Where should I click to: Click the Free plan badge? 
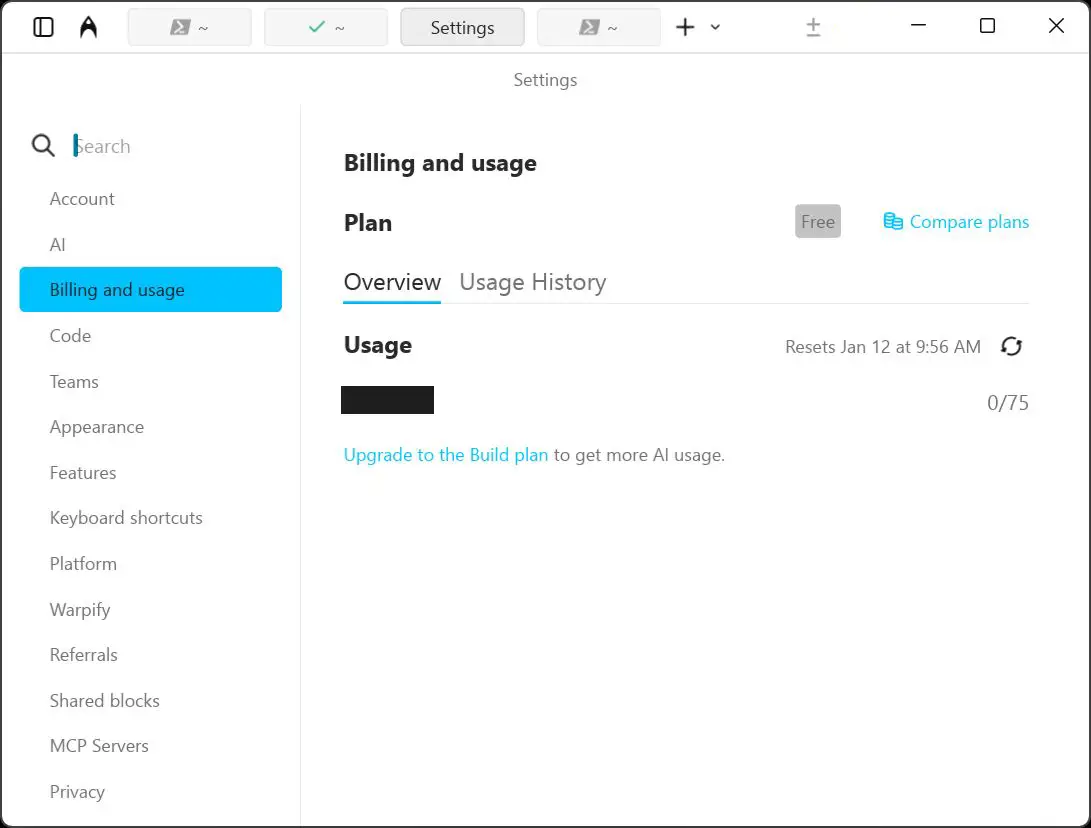coord(817,222)
